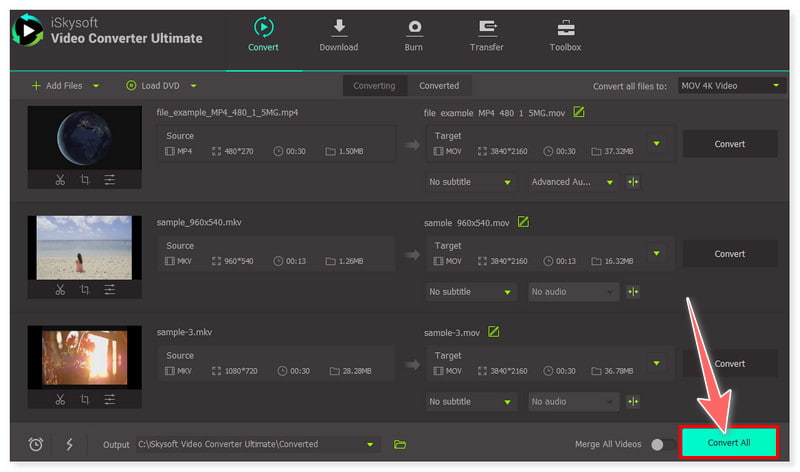Open the output folder icon

(x=400, y=444)
